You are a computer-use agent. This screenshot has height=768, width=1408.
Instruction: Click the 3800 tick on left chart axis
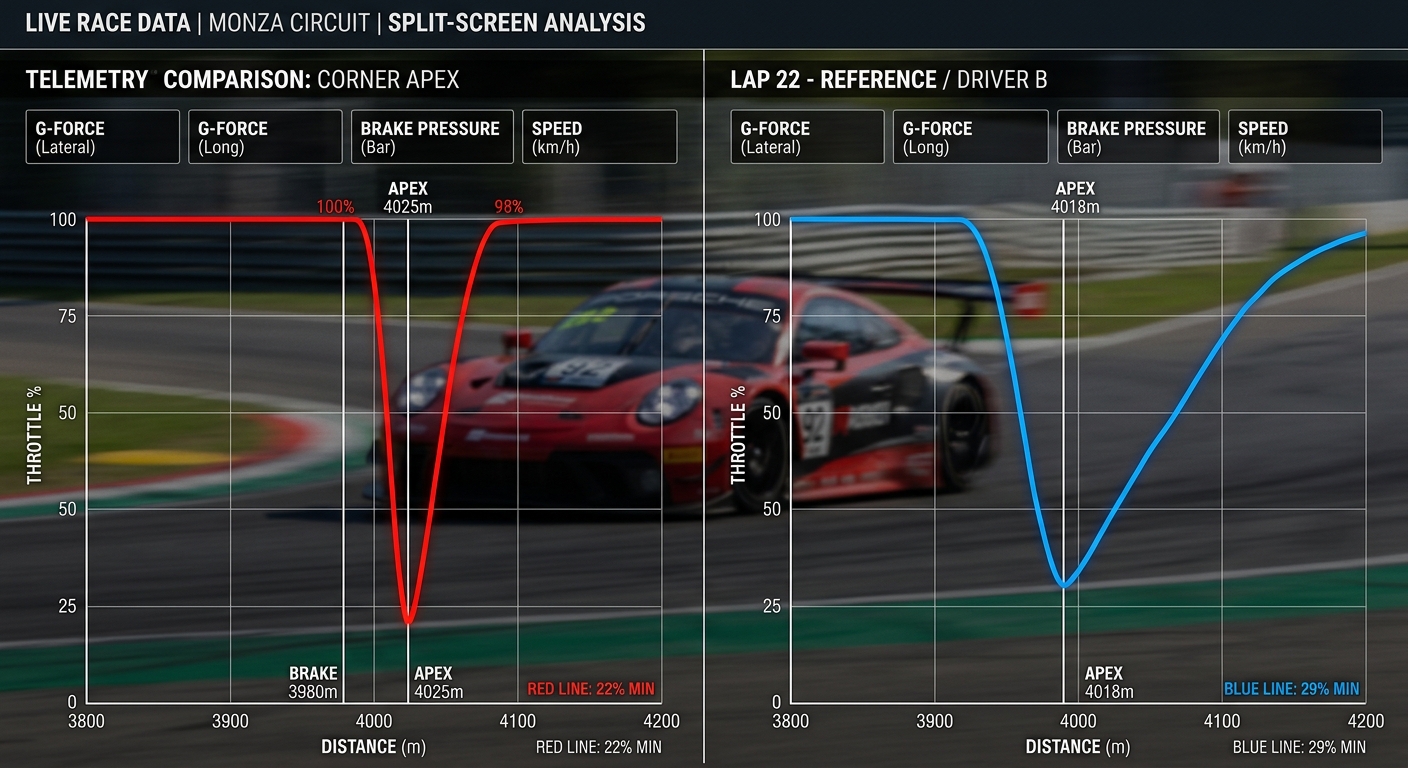[87, 722]
